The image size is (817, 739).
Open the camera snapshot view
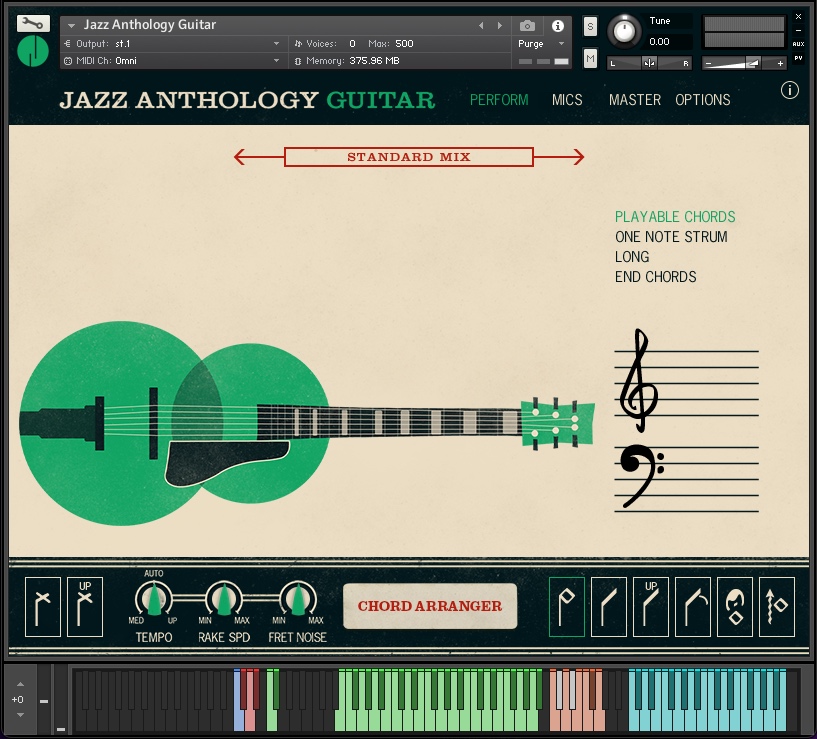[x=527, y=25]
